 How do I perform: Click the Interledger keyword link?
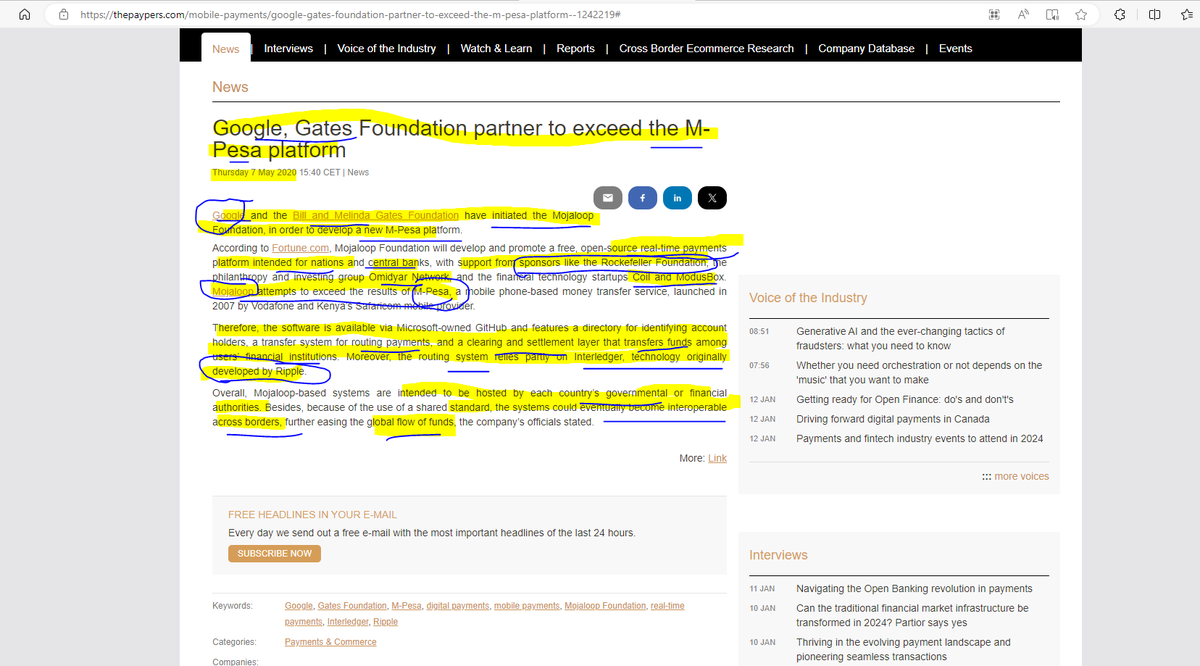[347, 622]
